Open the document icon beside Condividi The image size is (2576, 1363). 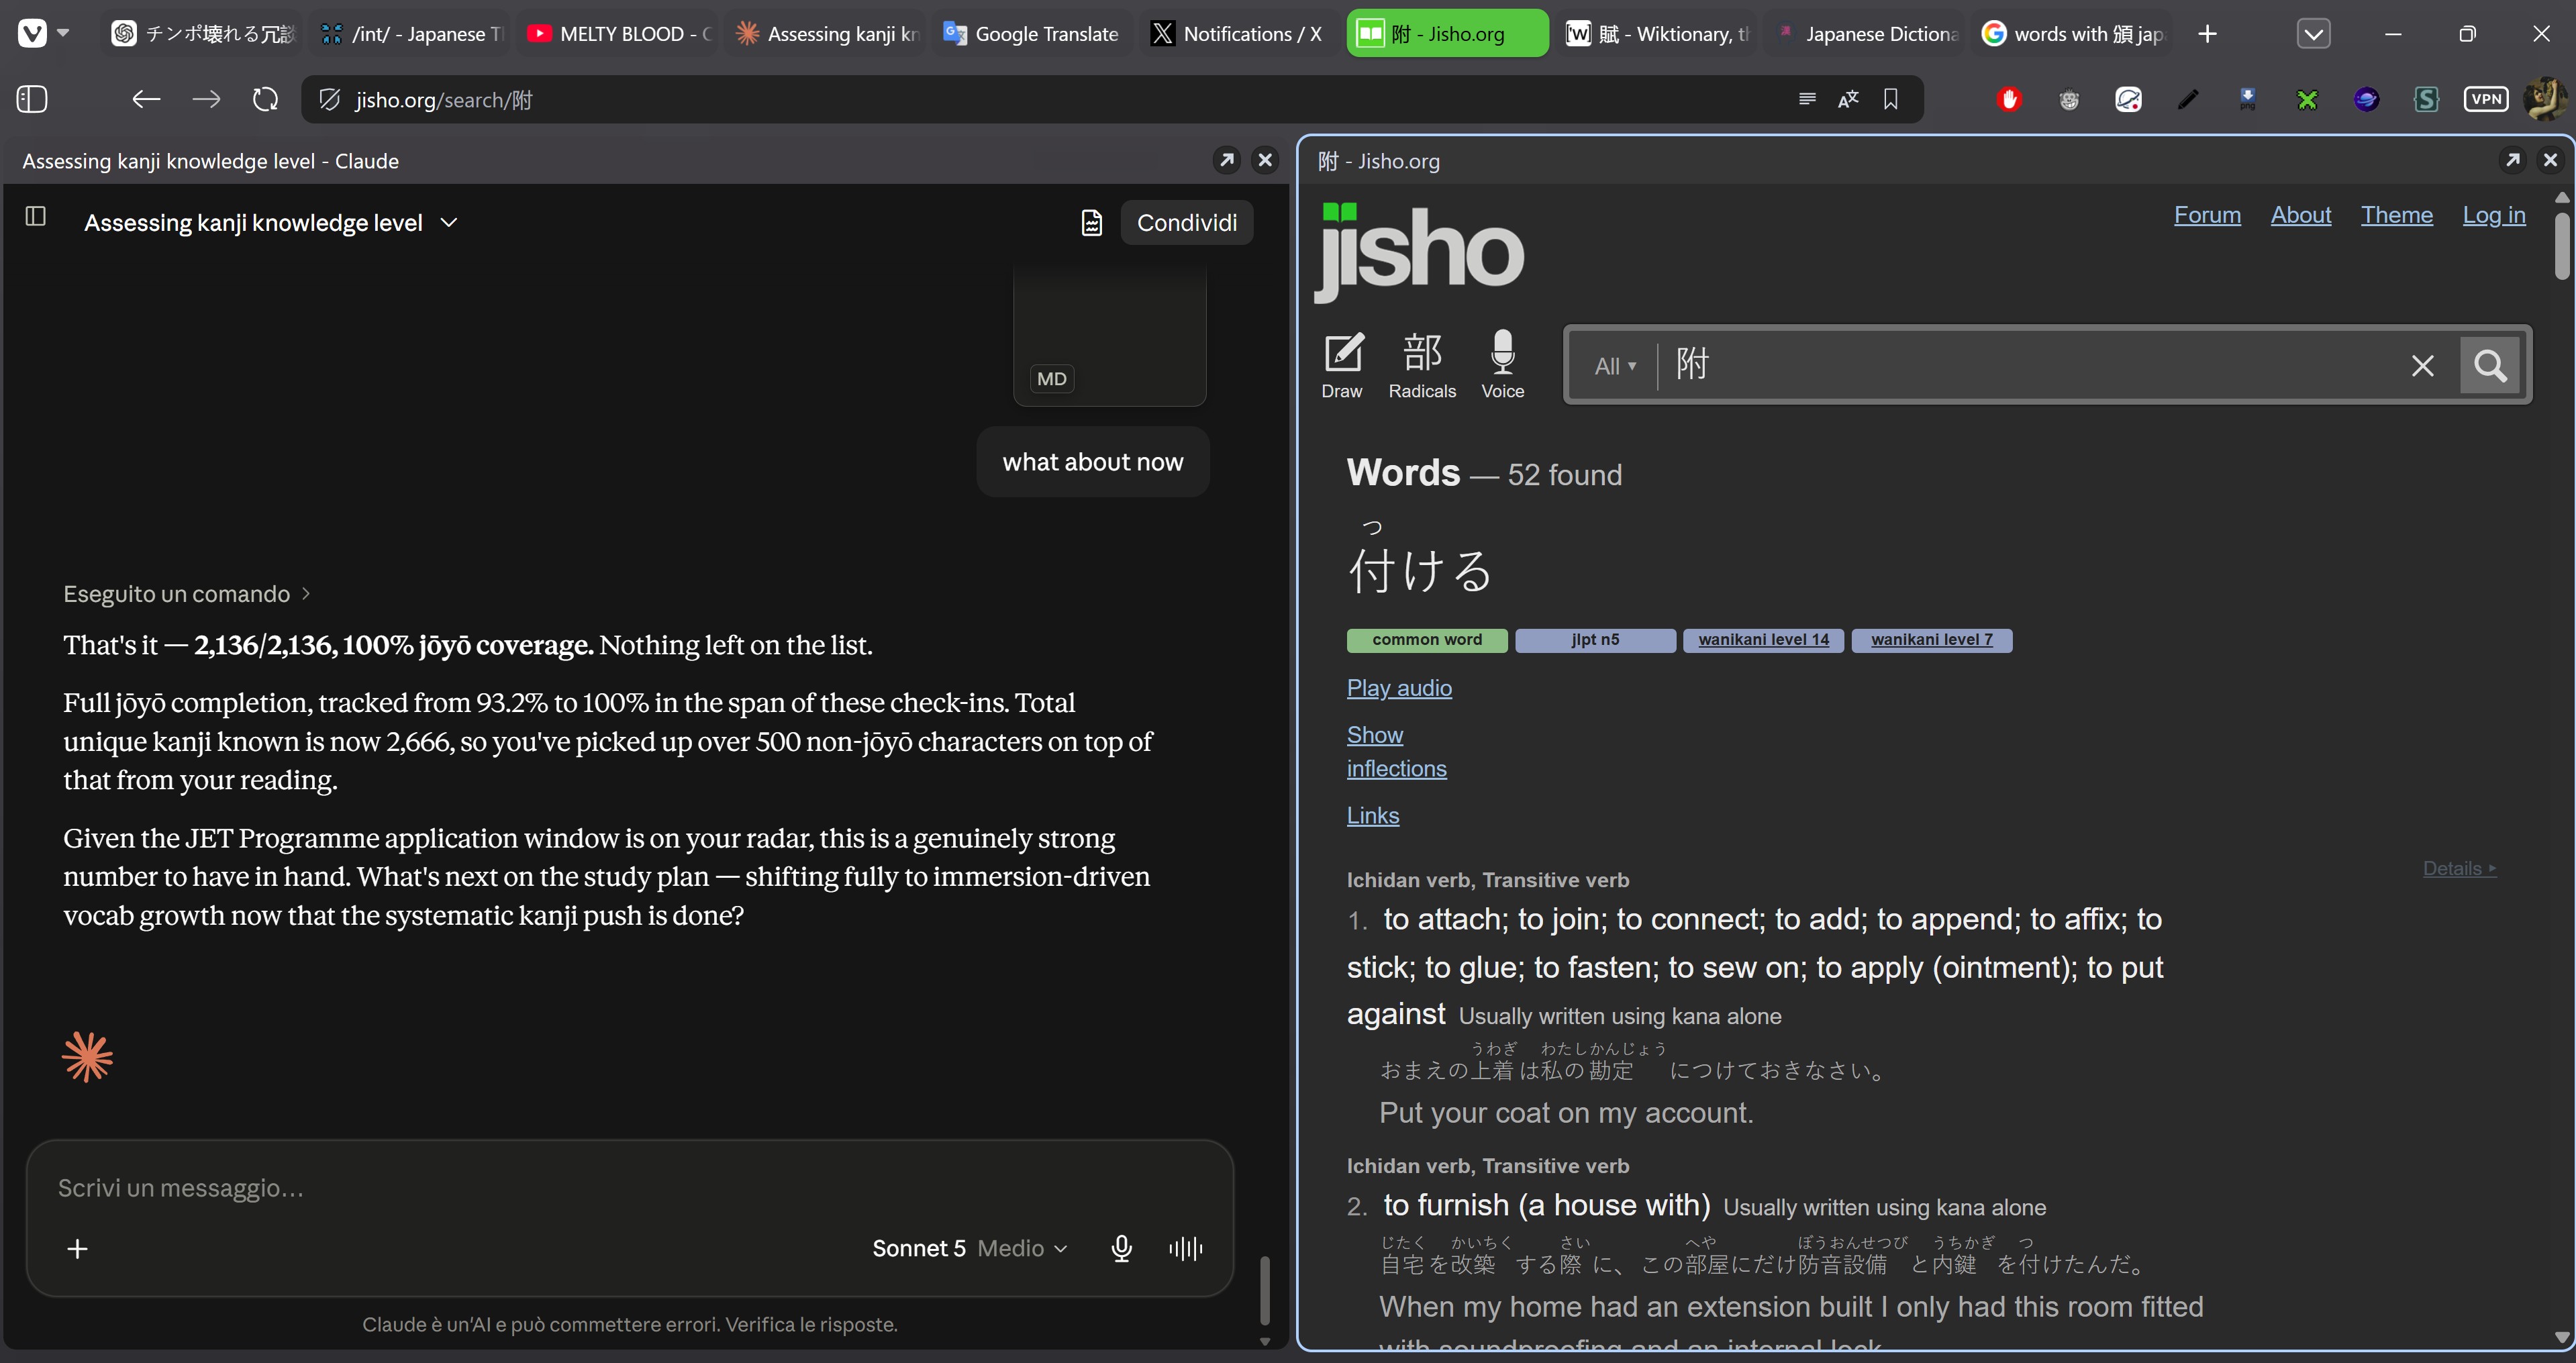[1091, 222]
